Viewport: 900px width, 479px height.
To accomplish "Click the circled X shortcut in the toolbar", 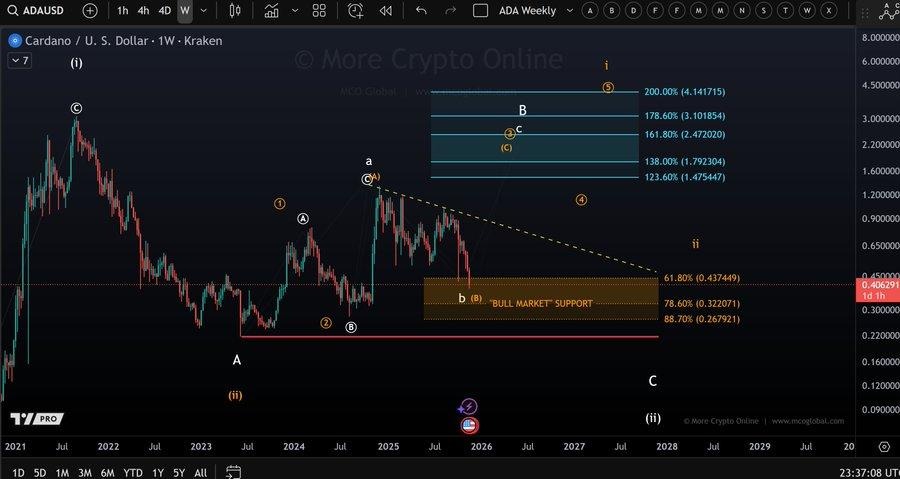I will (x=828, y=10).
